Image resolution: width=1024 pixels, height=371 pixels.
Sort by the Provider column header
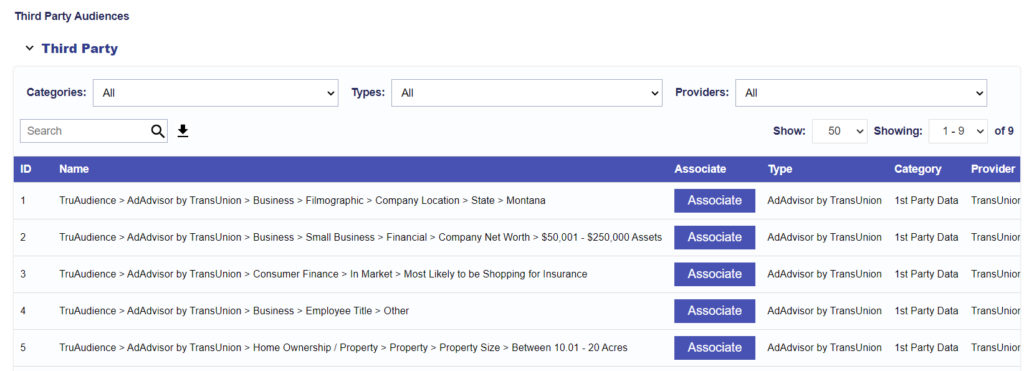click(x=993, y=169)
